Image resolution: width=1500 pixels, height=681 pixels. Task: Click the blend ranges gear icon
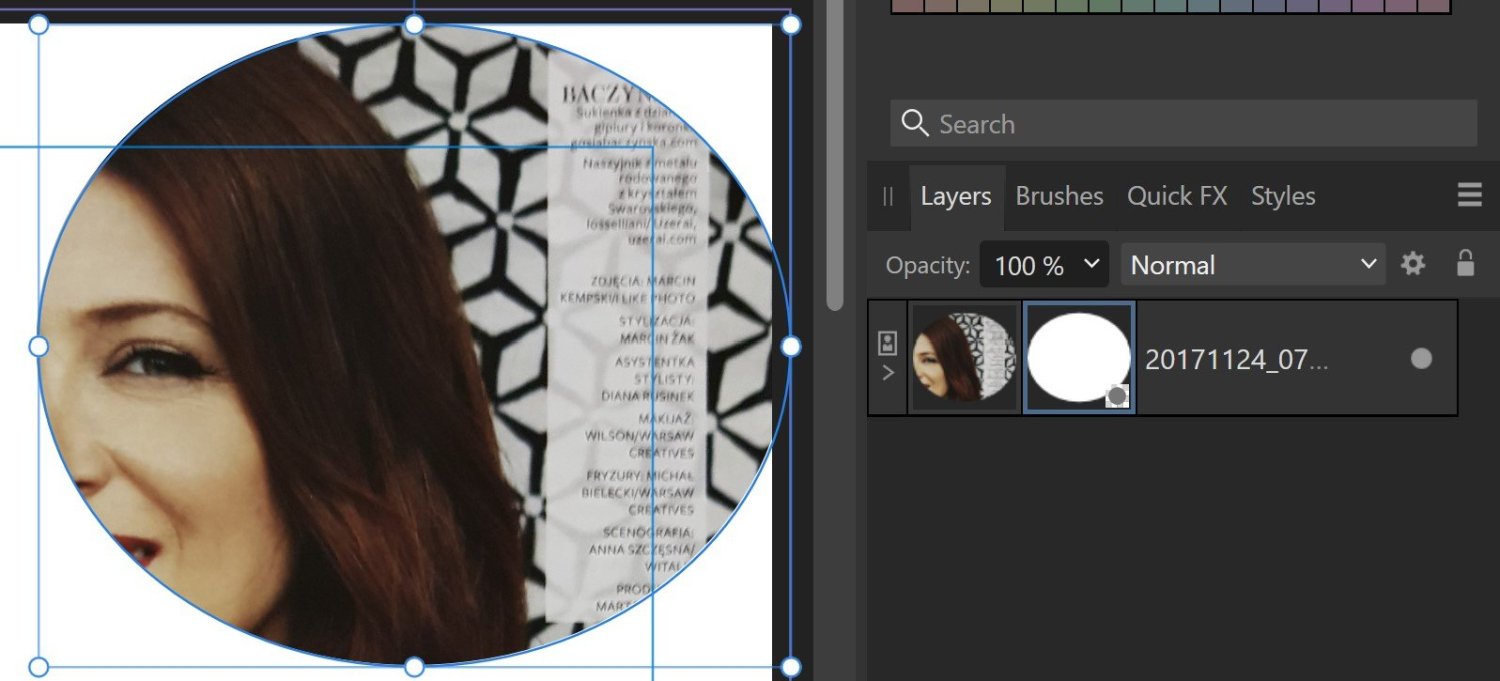tap(1412, 264)
